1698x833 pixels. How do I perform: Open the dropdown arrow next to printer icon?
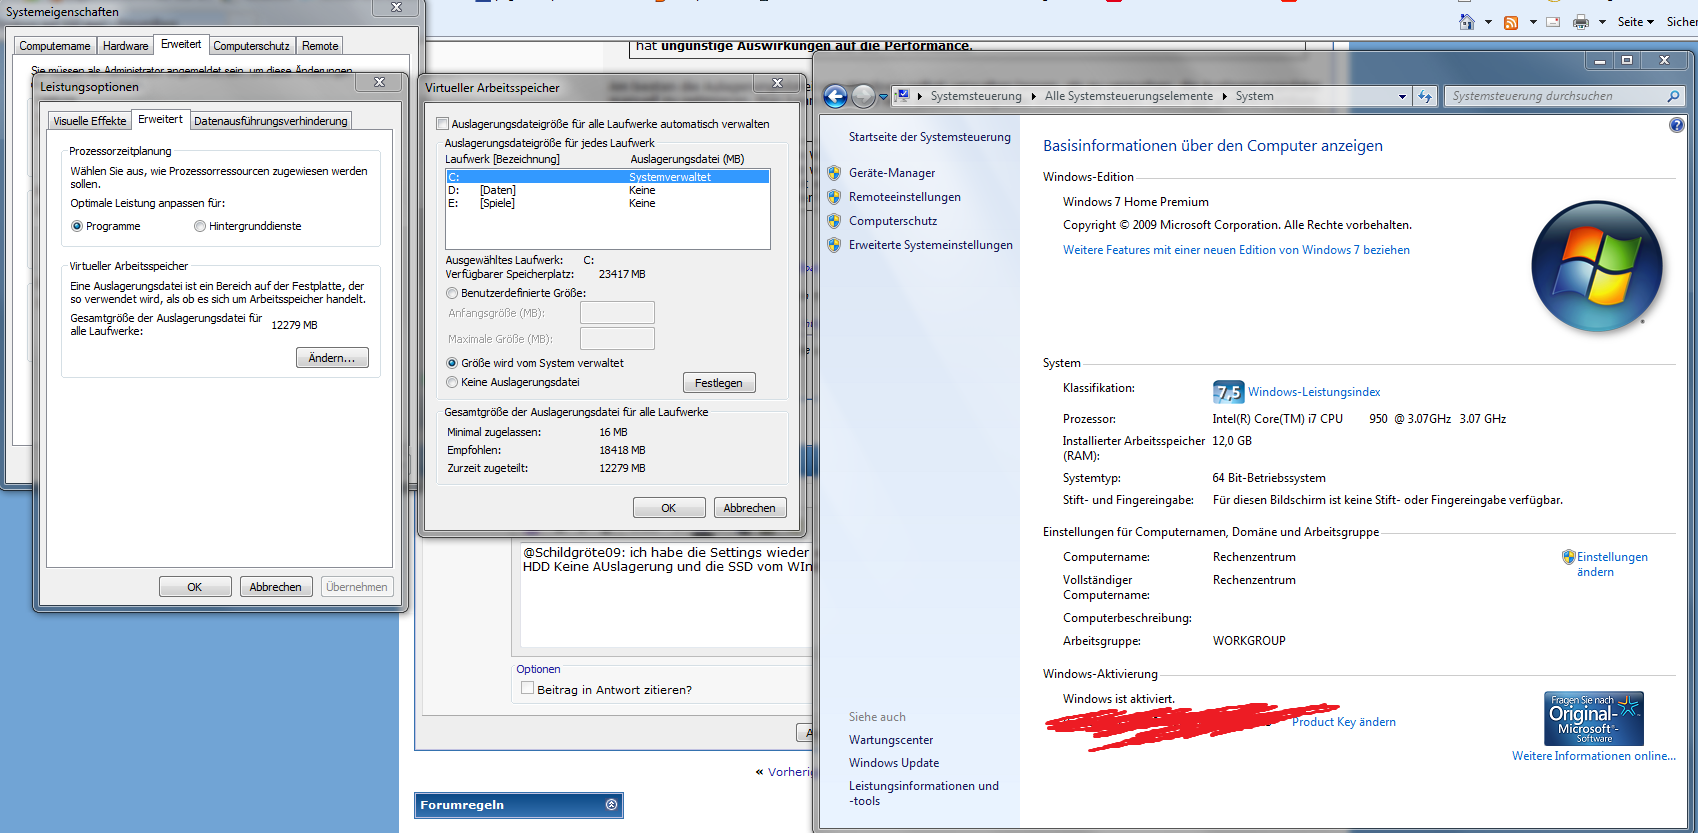pos(1602,22)
